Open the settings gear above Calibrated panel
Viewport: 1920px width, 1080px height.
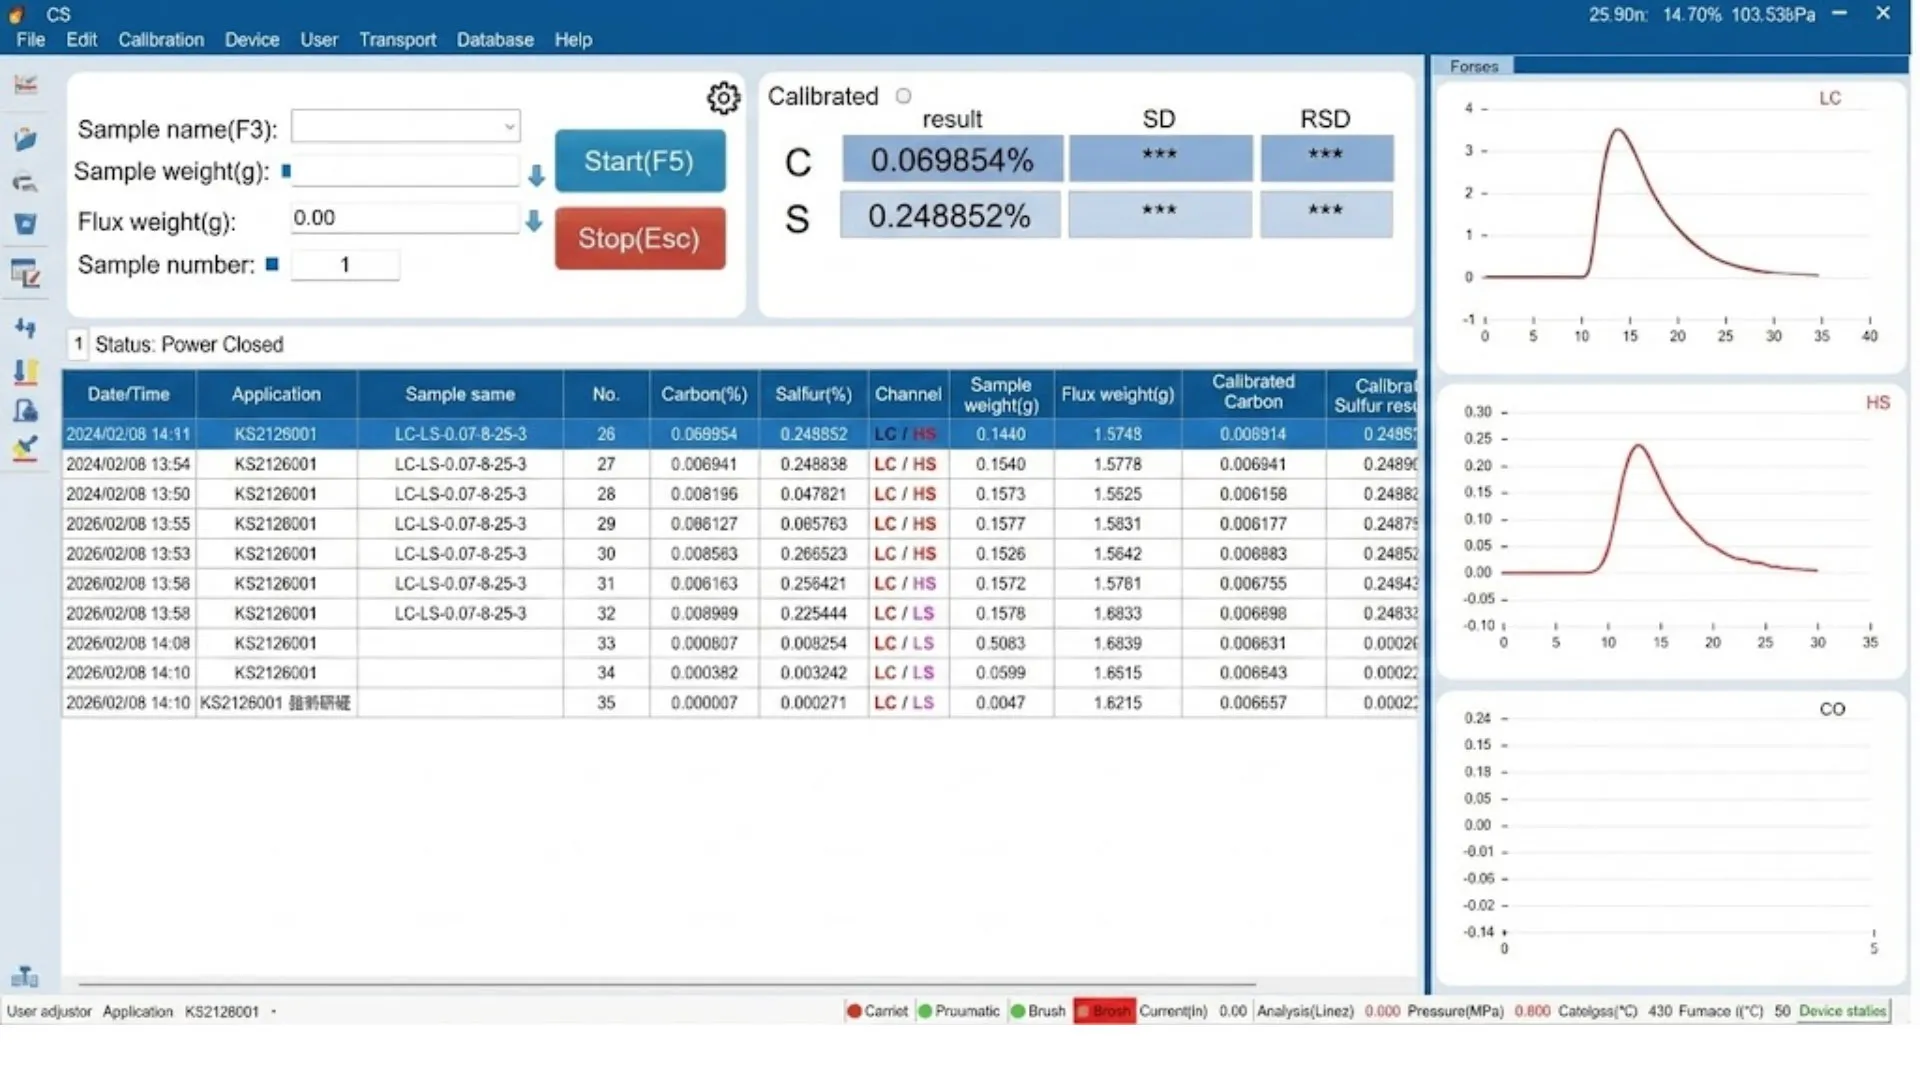point(723,97)
